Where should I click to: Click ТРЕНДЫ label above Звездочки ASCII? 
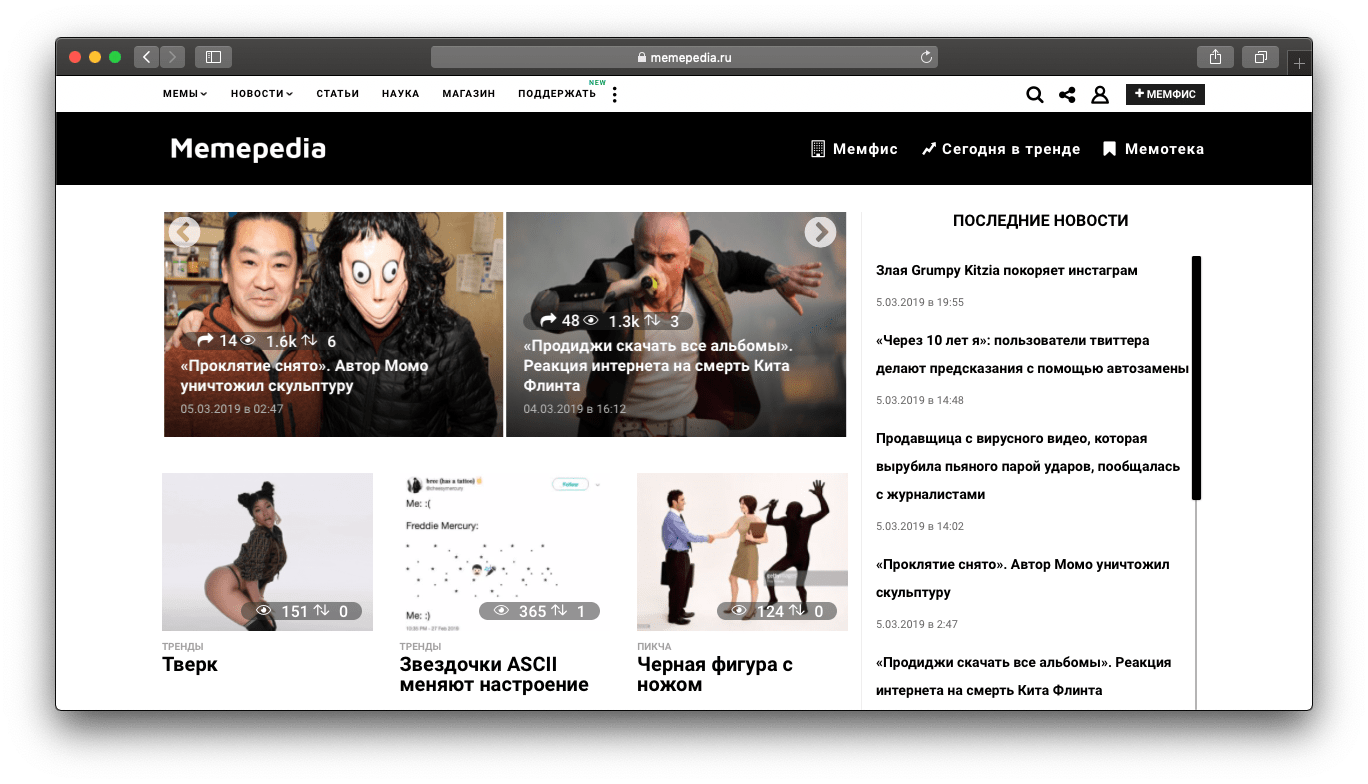[420, 647]
